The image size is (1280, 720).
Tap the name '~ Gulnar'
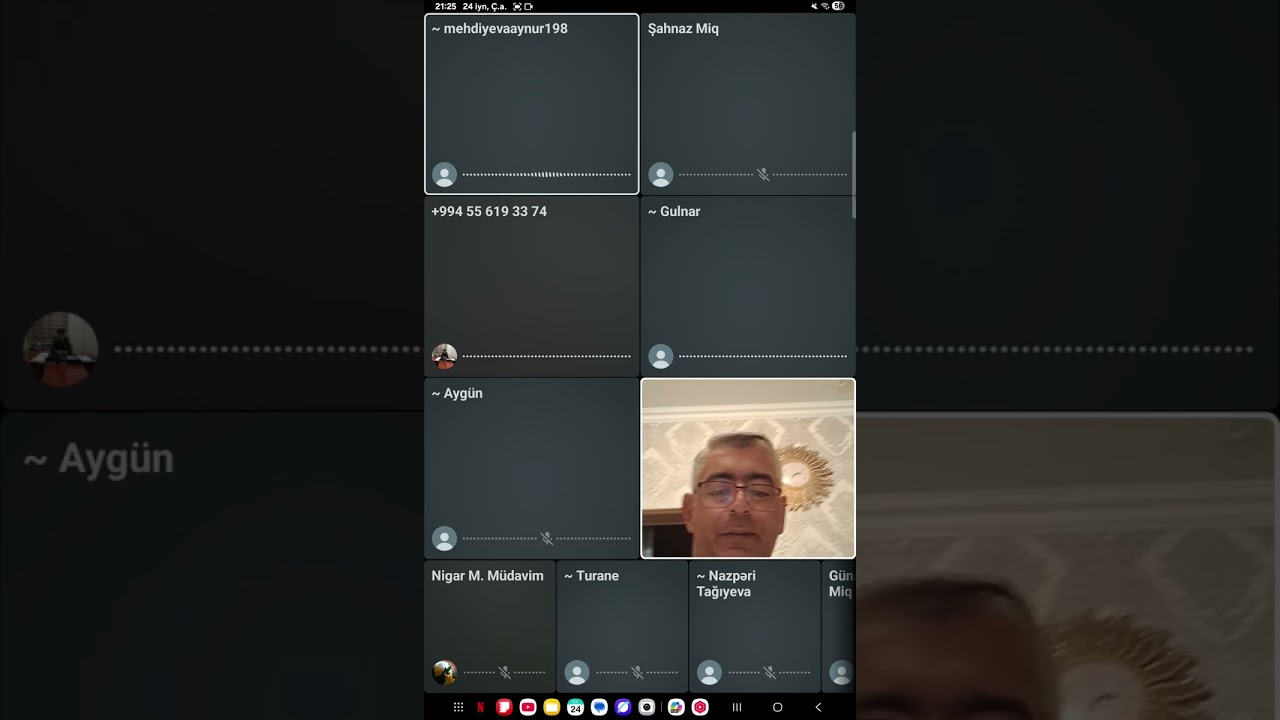tap(674, 211)
